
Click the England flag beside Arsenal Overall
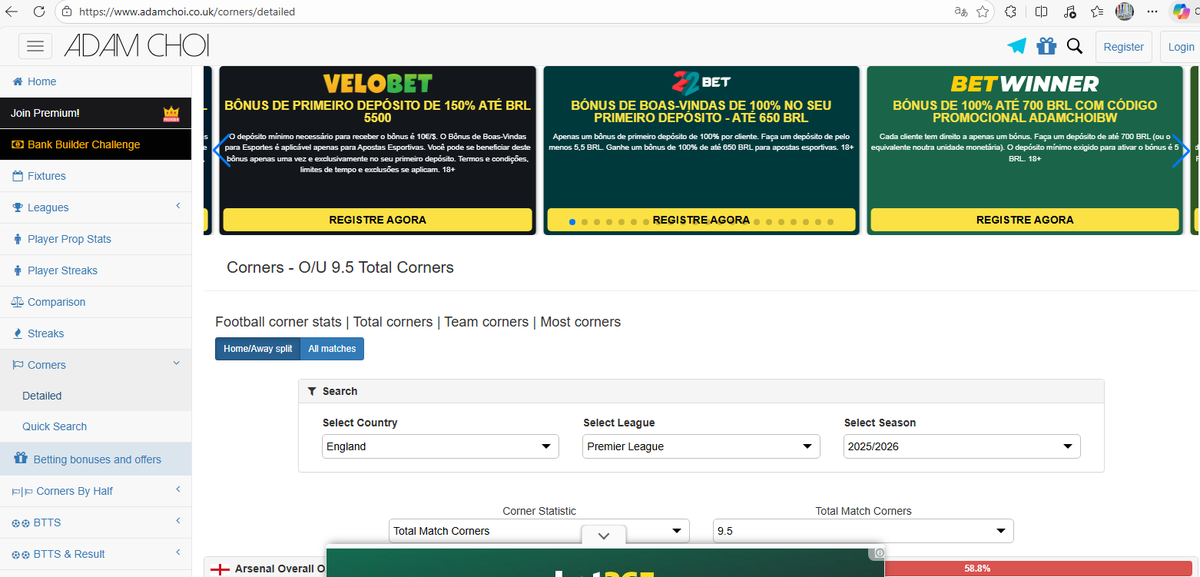pyautogui.click(x=220, y=569)
